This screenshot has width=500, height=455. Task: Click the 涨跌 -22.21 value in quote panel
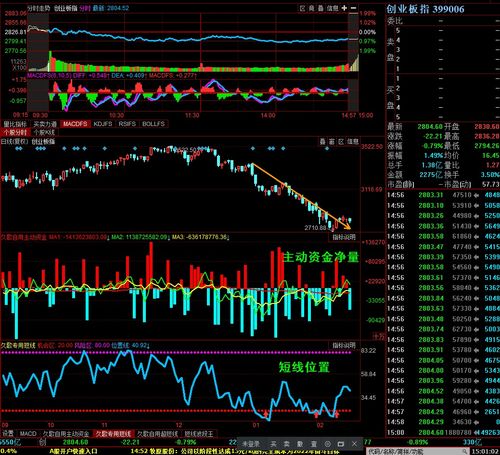[x=433, y=136]
